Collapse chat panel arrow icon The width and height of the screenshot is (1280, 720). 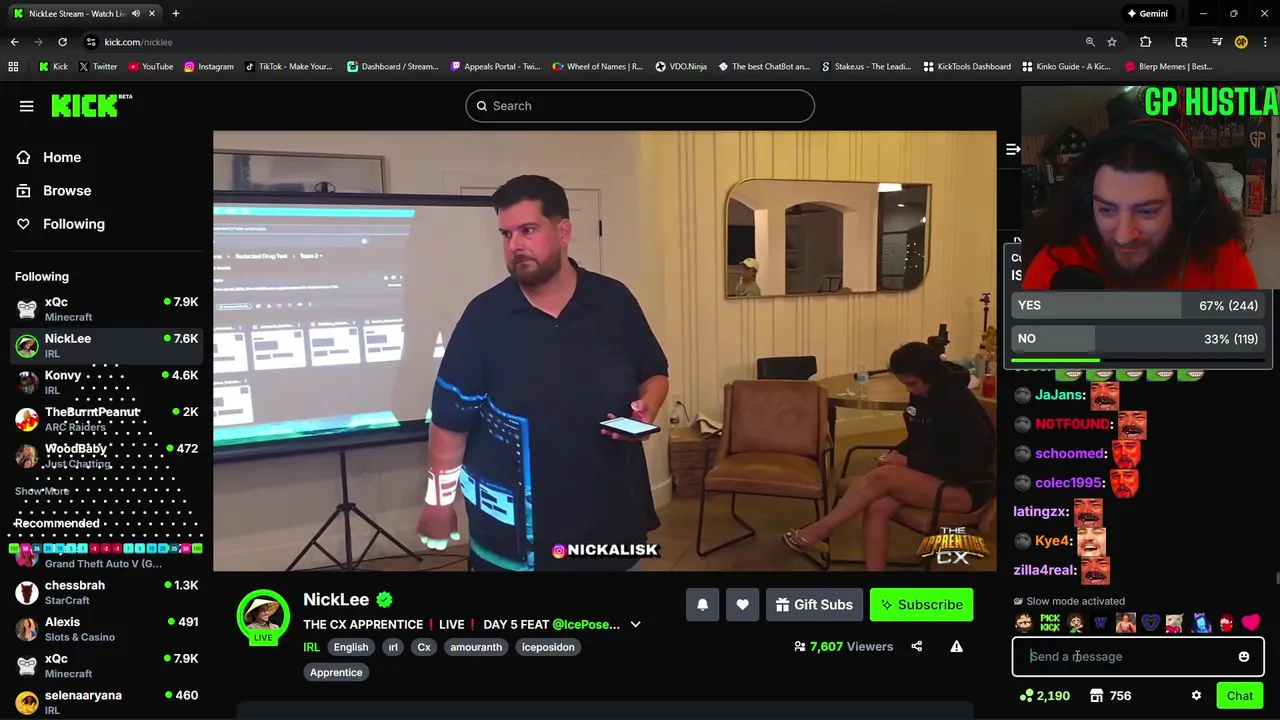tap(1012, 149)
